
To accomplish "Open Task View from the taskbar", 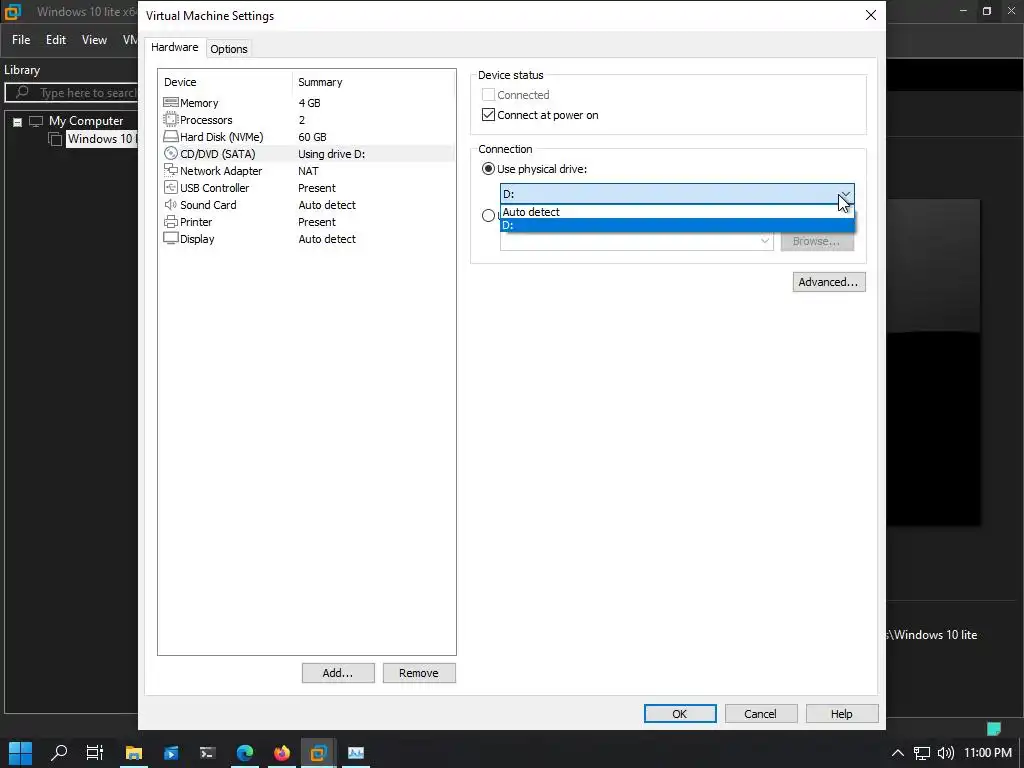I will click(95, 752).
